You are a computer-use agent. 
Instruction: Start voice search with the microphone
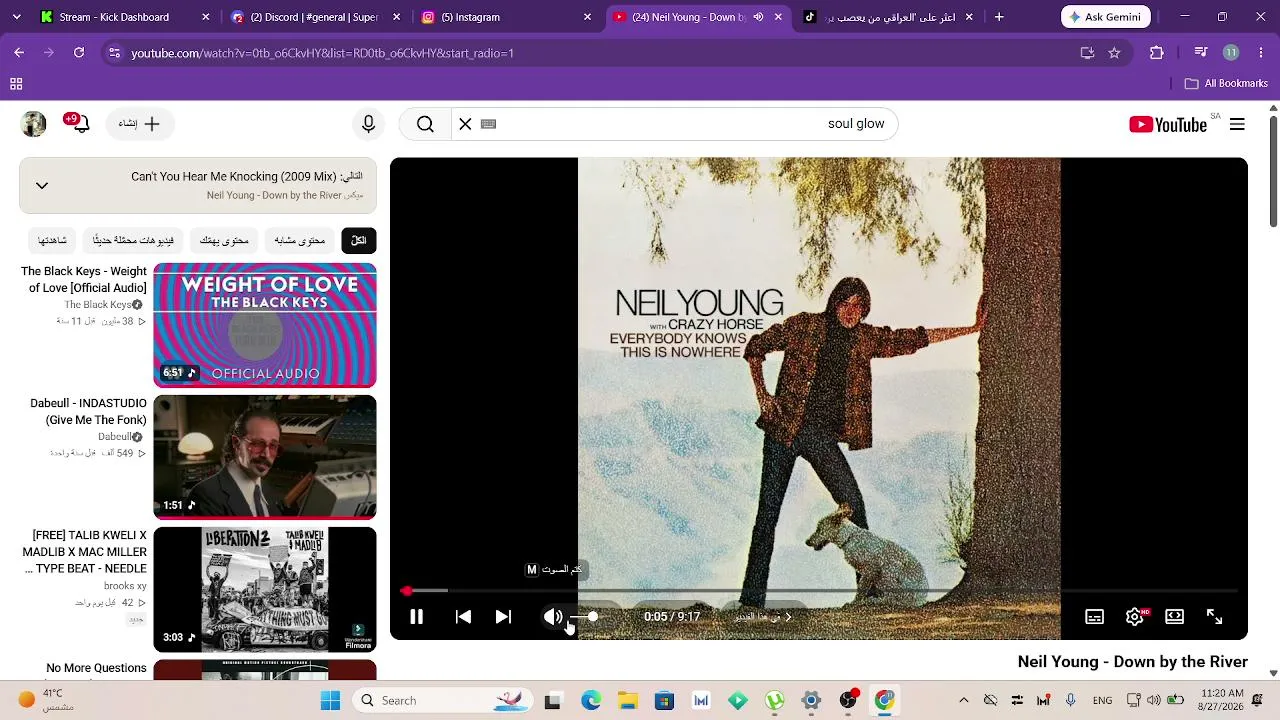(368, 124)
